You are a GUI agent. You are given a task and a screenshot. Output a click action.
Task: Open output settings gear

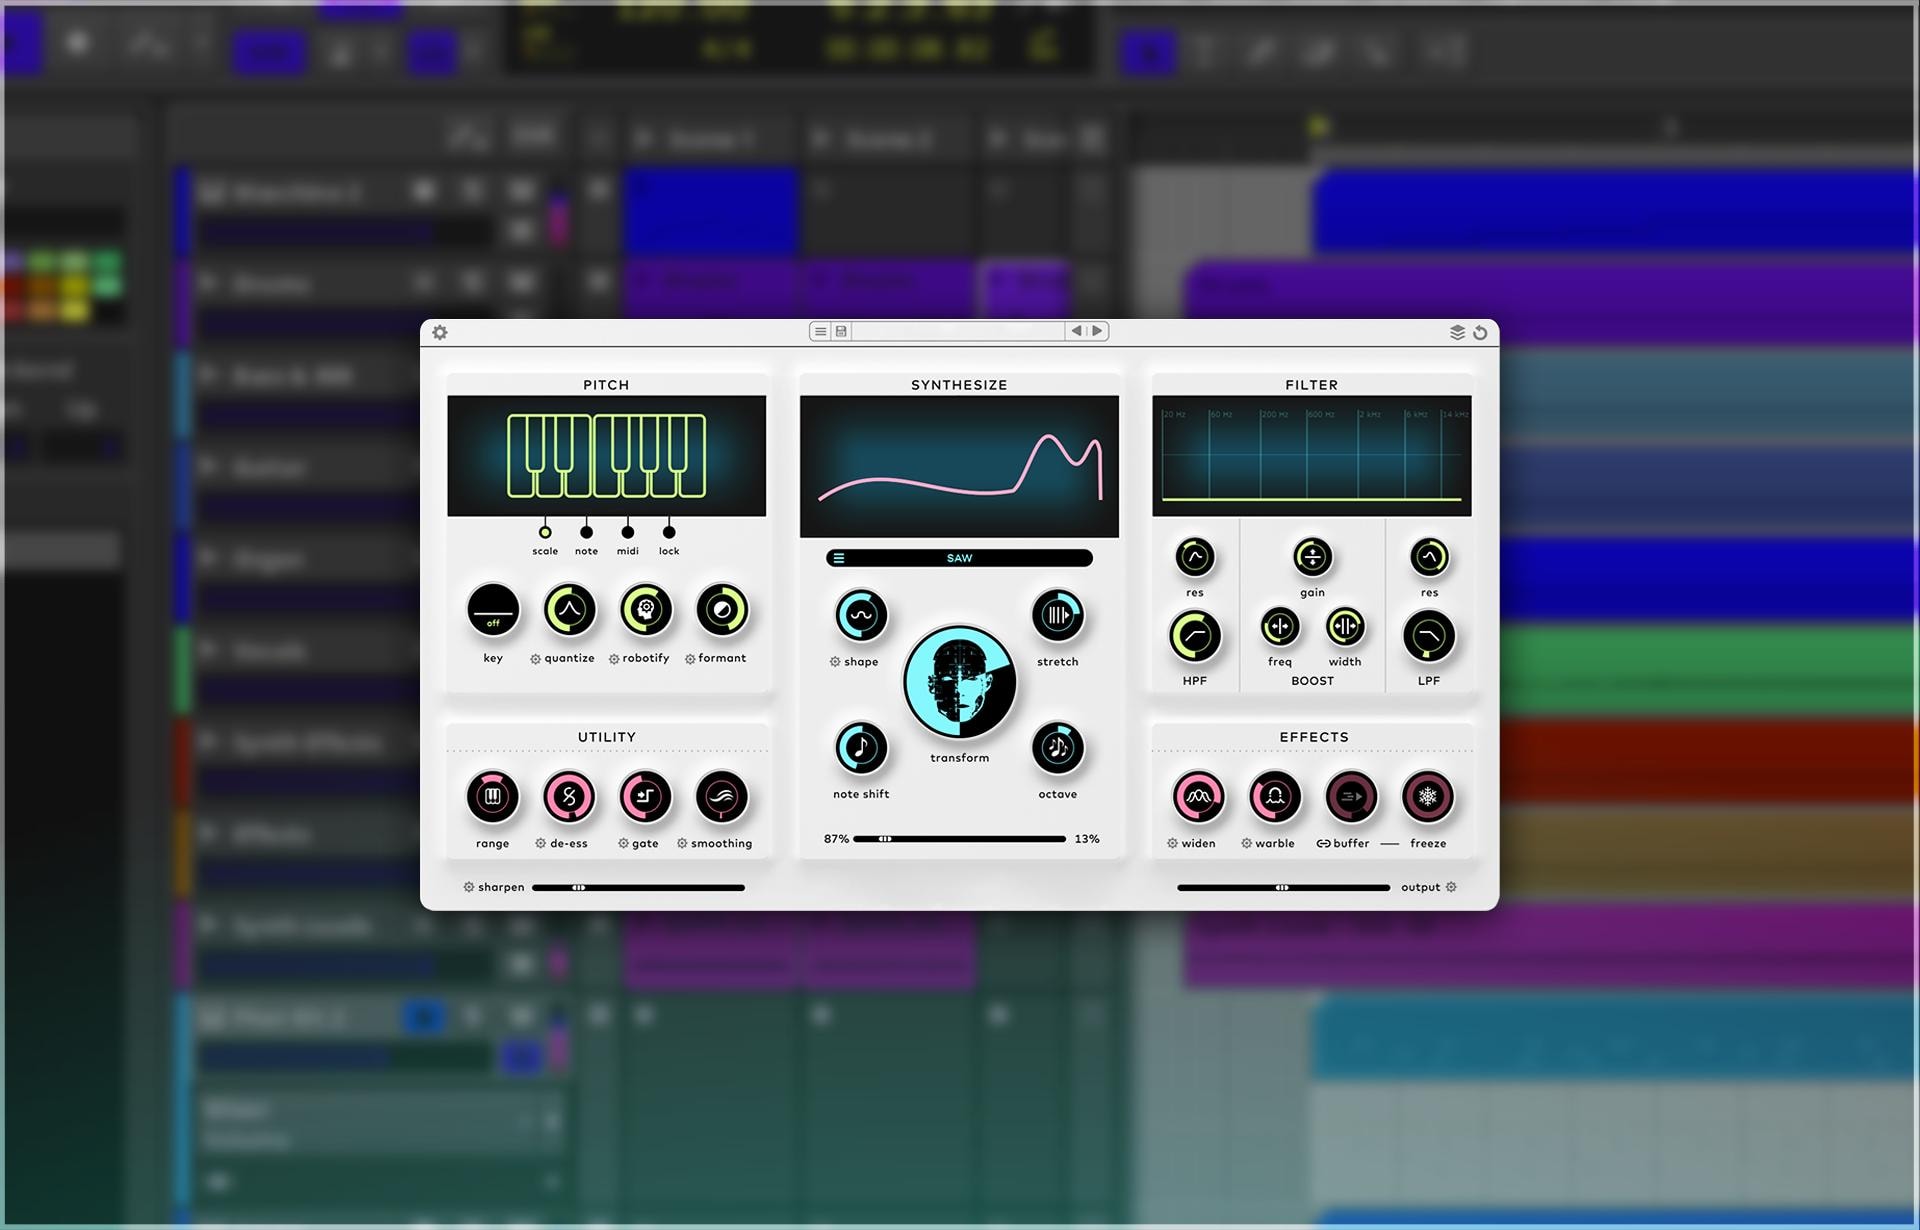click(1451, 887)
